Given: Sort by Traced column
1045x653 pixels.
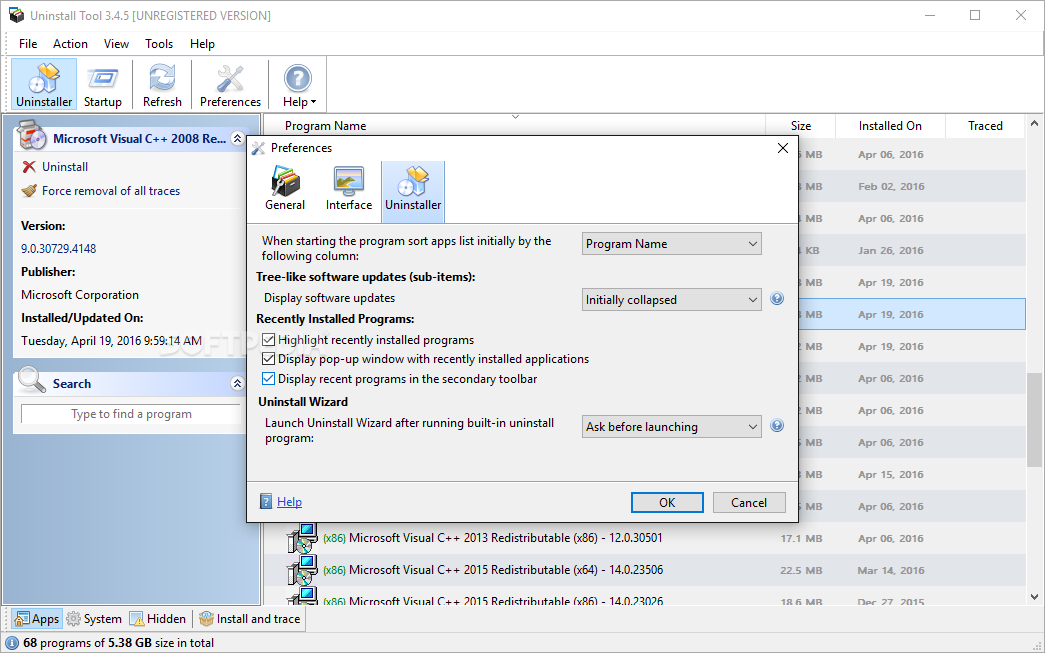Looking at the screenshot, I should point(985,126).
